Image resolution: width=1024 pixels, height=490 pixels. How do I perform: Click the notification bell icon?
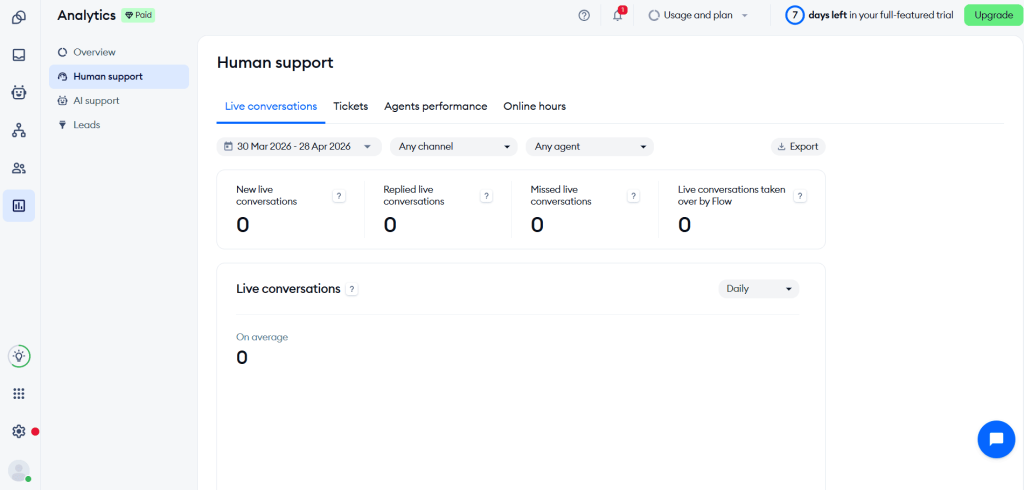pyautogui.click(x=618, y=16)
